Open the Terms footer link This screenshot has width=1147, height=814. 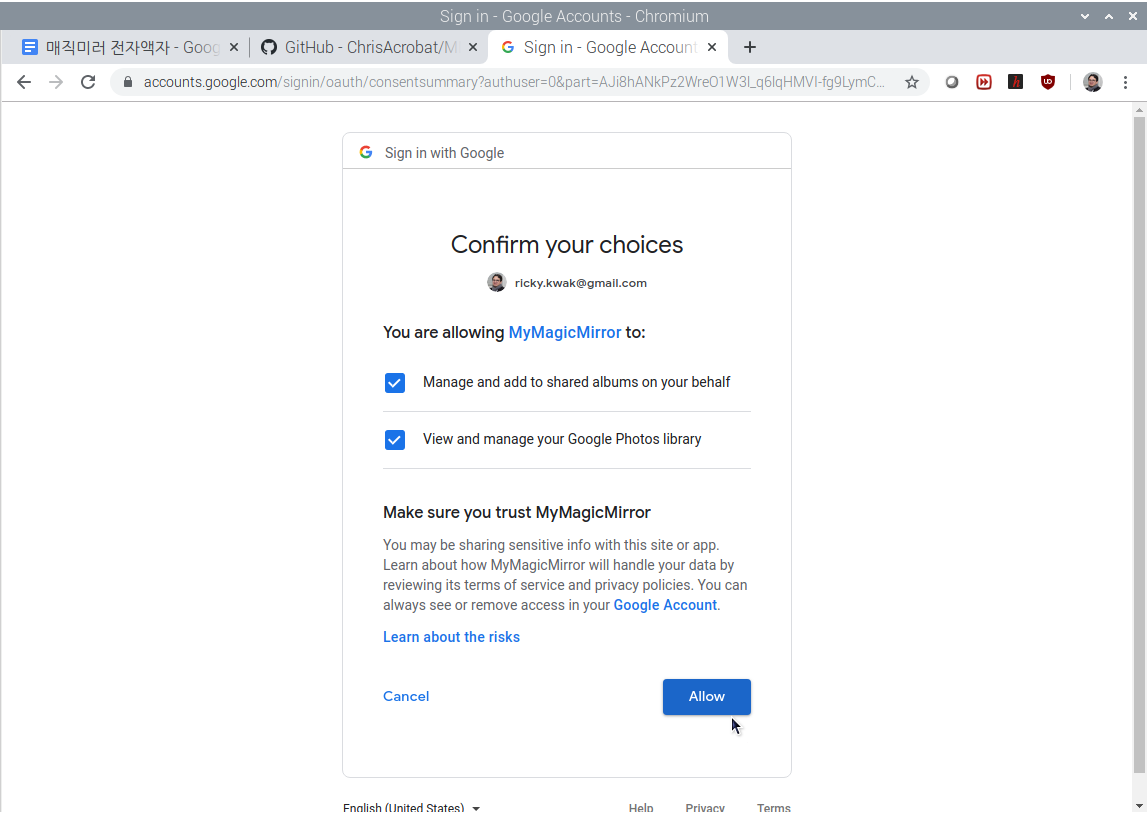[774, 807]
